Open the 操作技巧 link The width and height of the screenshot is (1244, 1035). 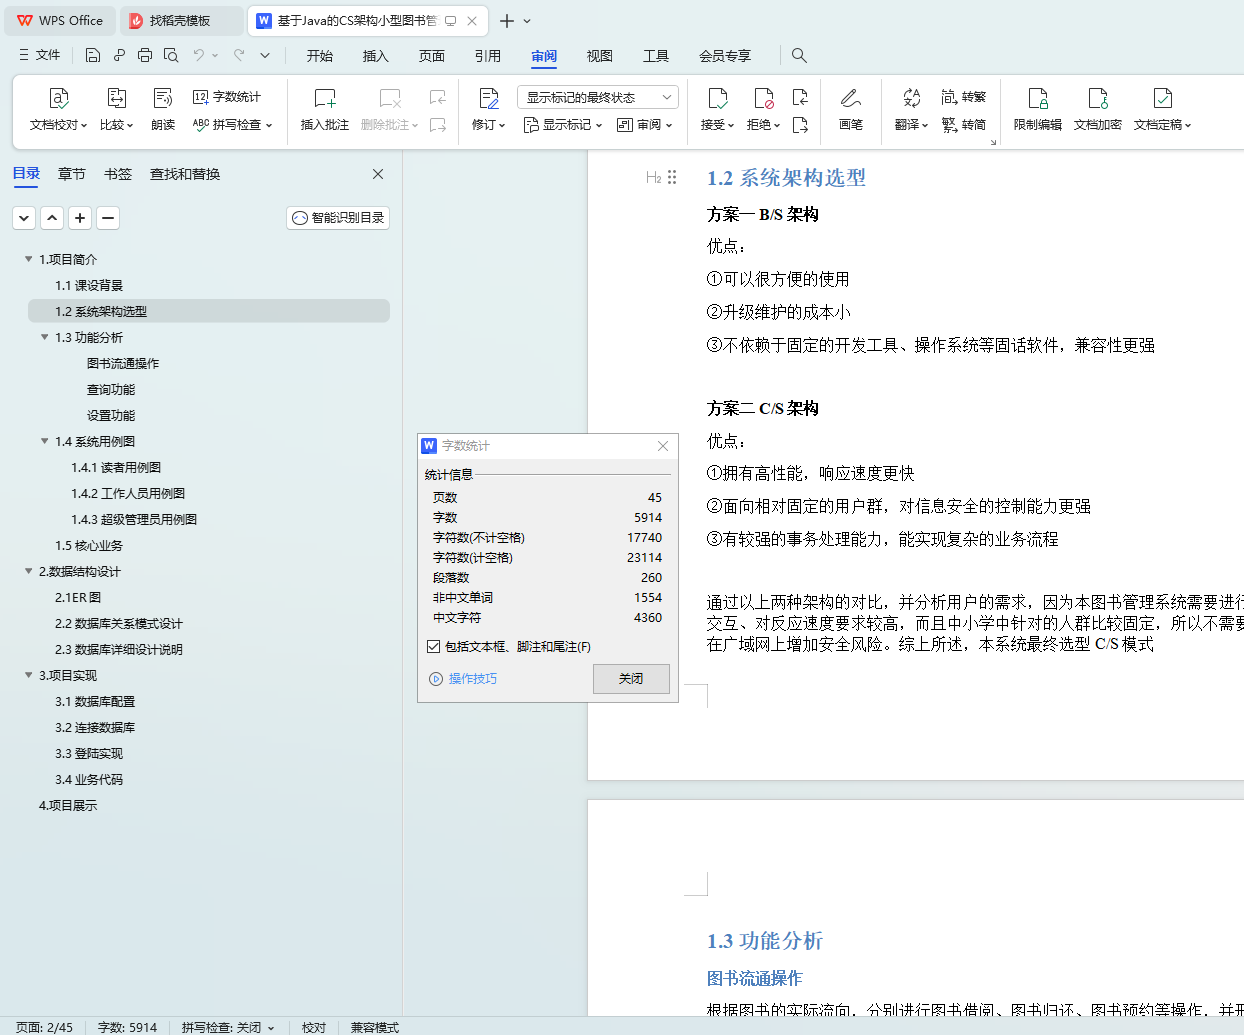coord(463,679)
